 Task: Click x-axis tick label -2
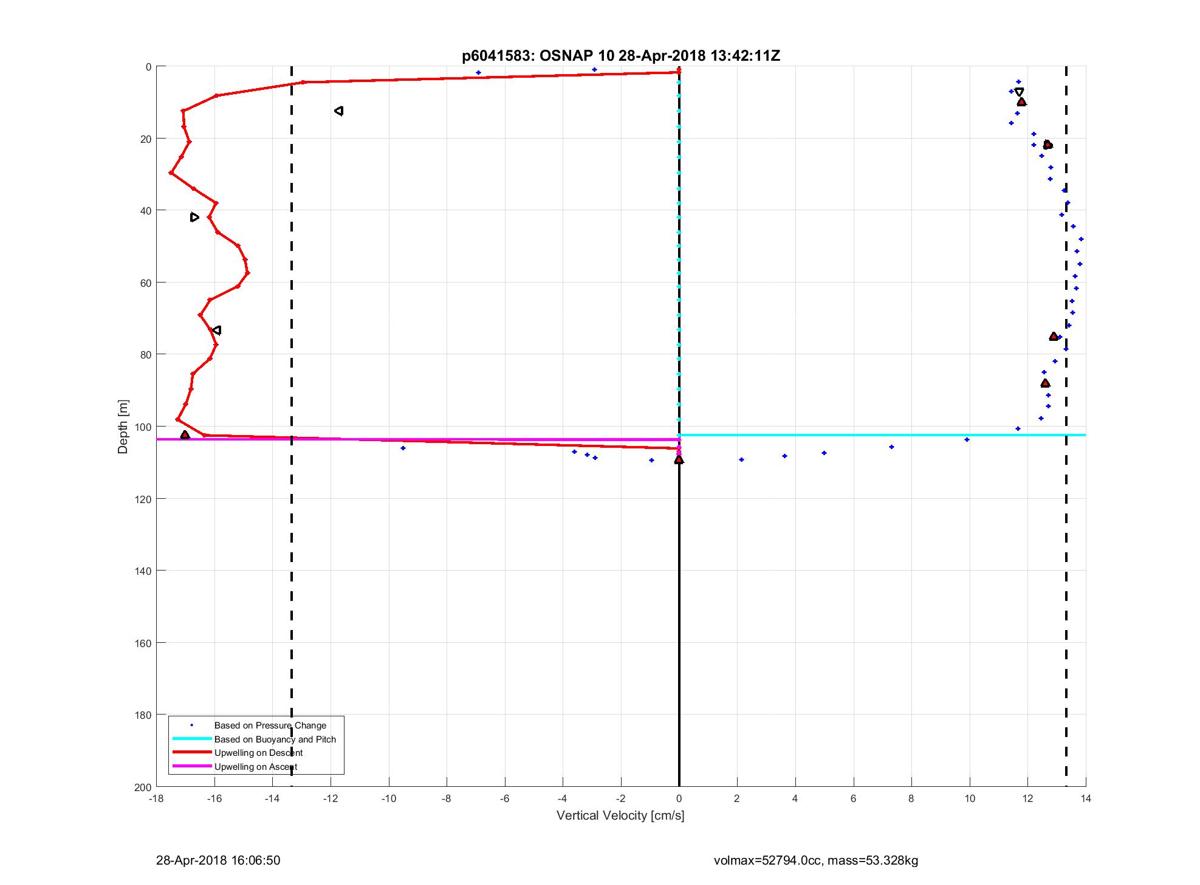pyautogui.click(x=620, y=799)
